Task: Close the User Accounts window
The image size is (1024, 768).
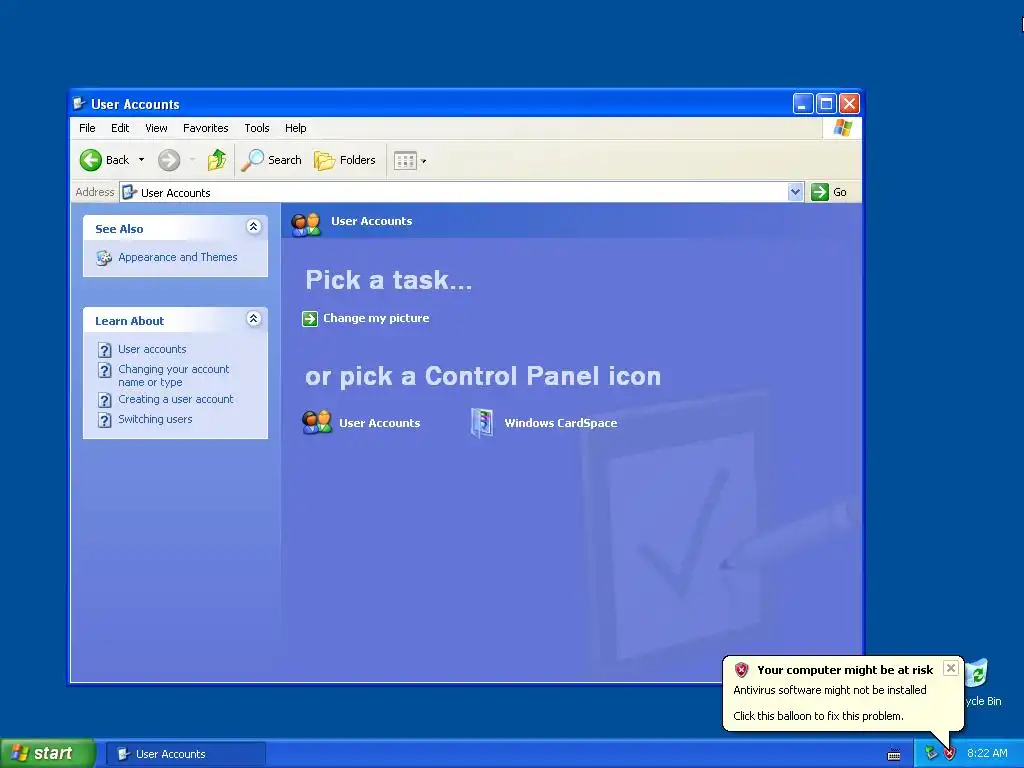Action: coord(849,103)
